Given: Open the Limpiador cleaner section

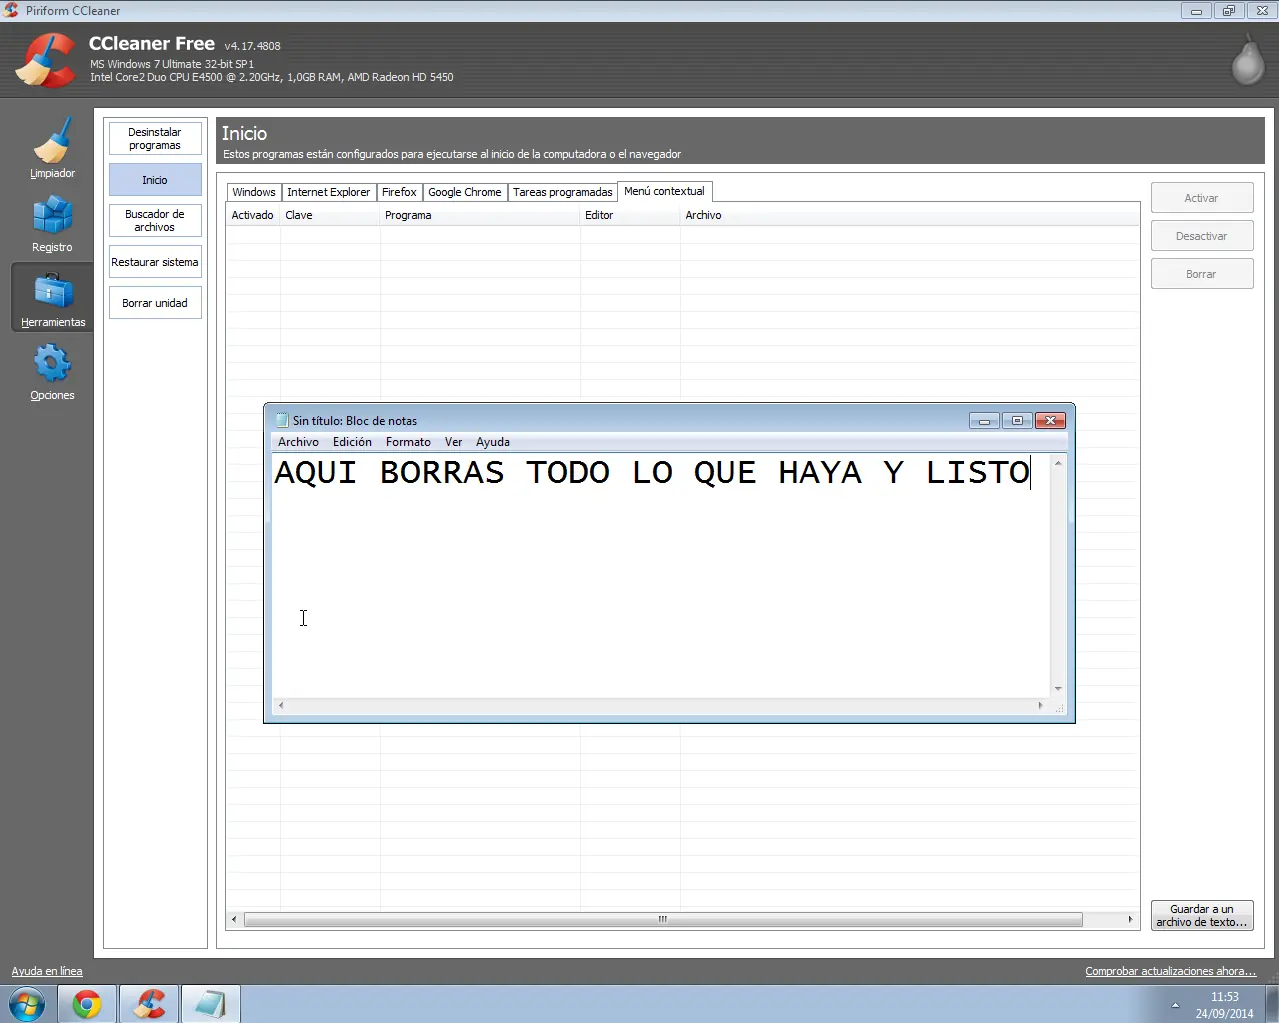Looking at the screenshot, I should click(52, 148).
